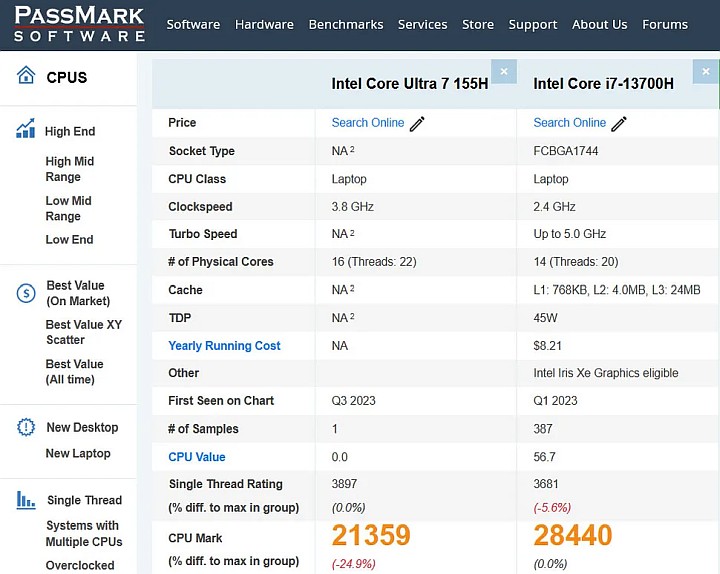Screen dimensions: 720x574
Task: Click the Best Value dollar icon
Action: [26, 293]
